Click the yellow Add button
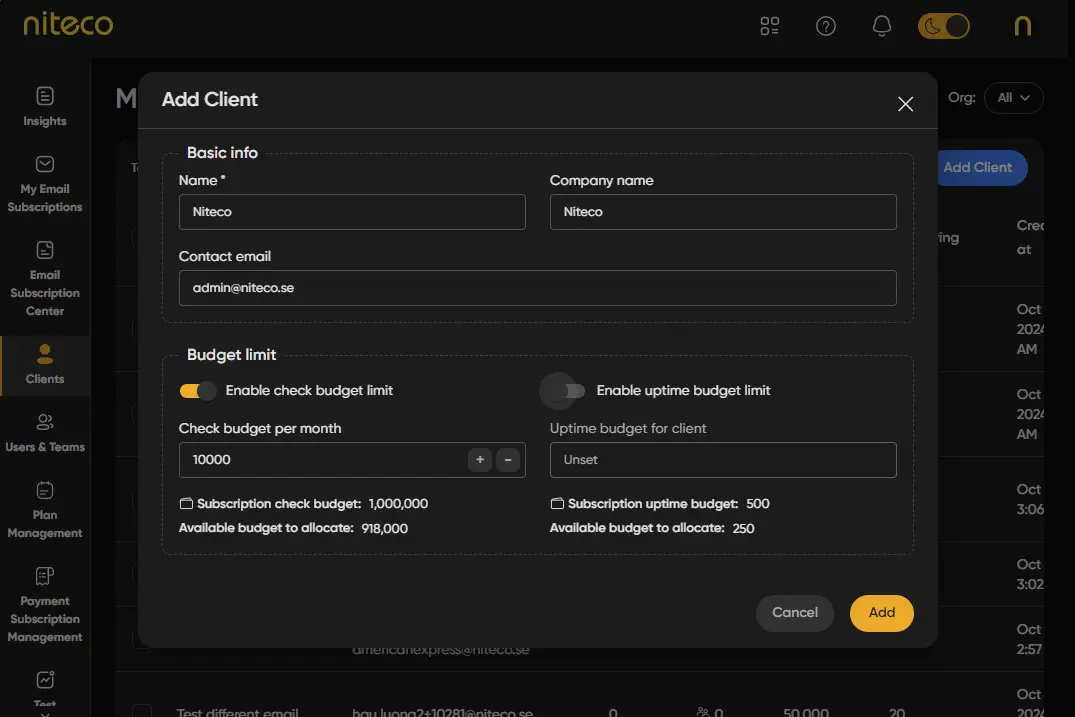 882,613
